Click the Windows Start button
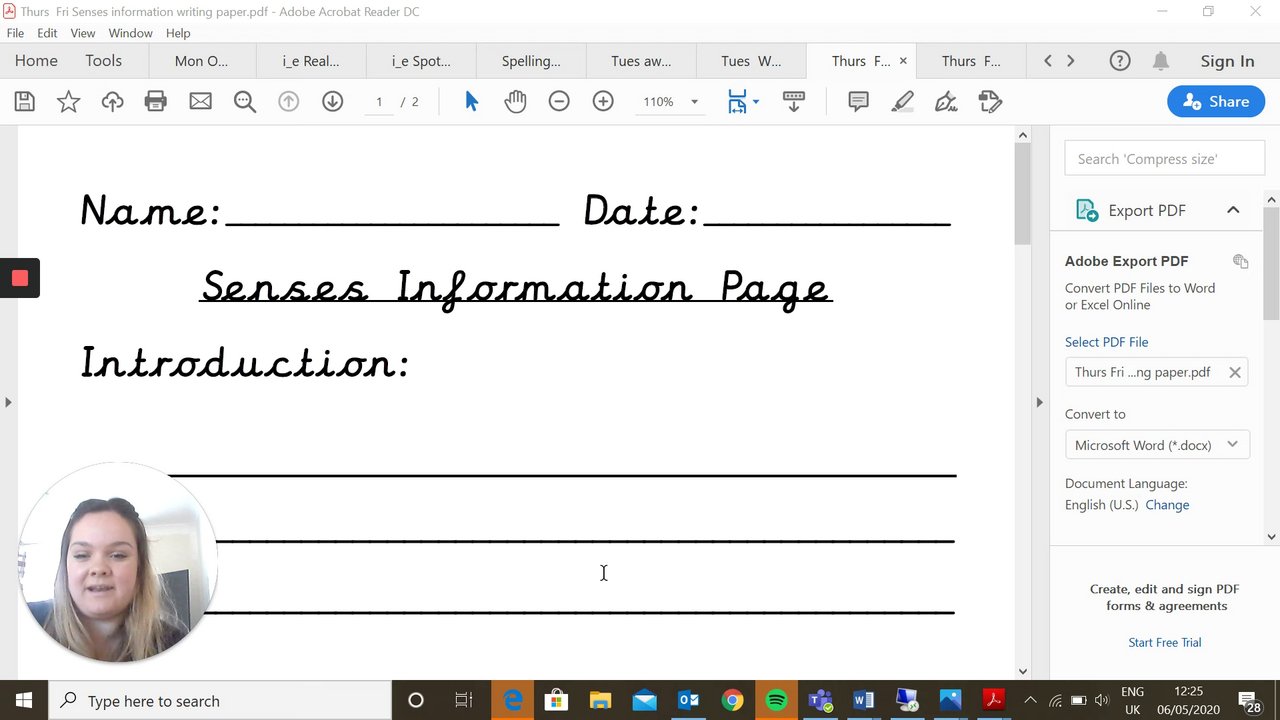The image size is (1280, 720). coord(24,701)
